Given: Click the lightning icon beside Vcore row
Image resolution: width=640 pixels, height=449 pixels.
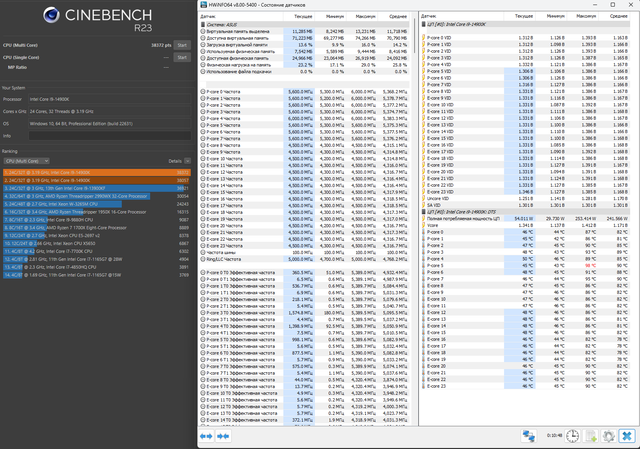Looking at the screenshot, I should tap(424, 225).
